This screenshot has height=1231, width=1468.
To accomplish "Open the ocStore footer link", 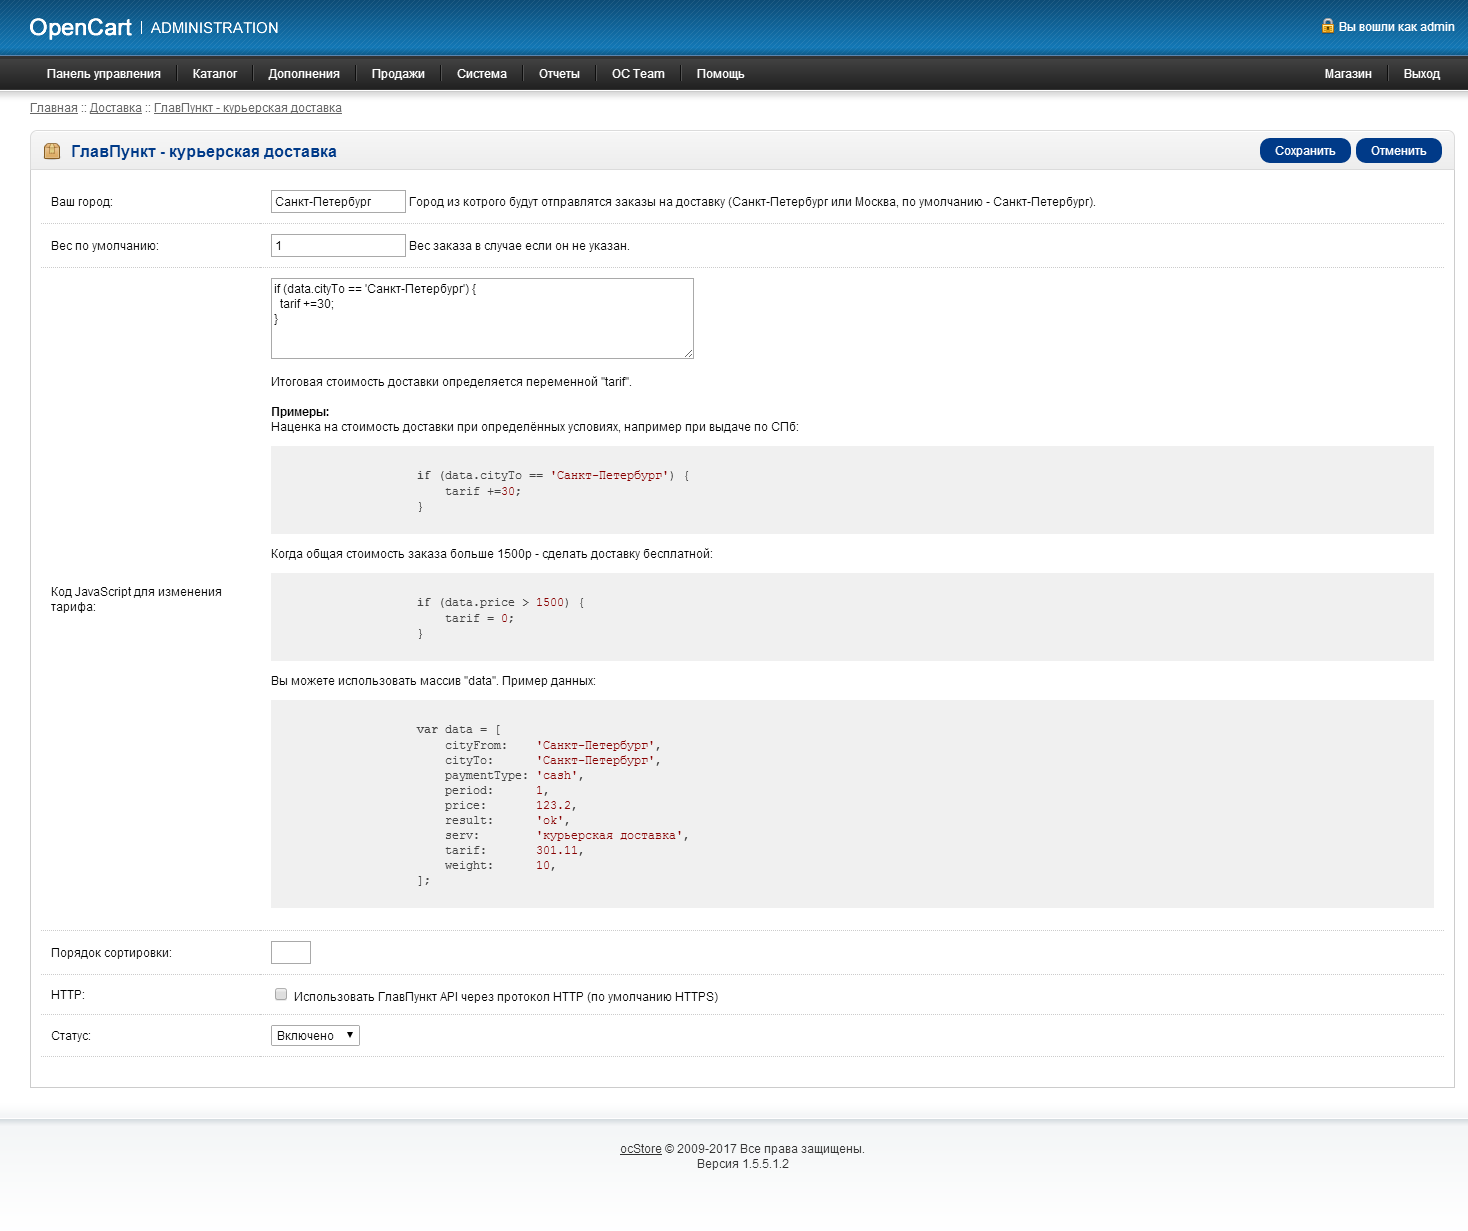I will 641,1149.
